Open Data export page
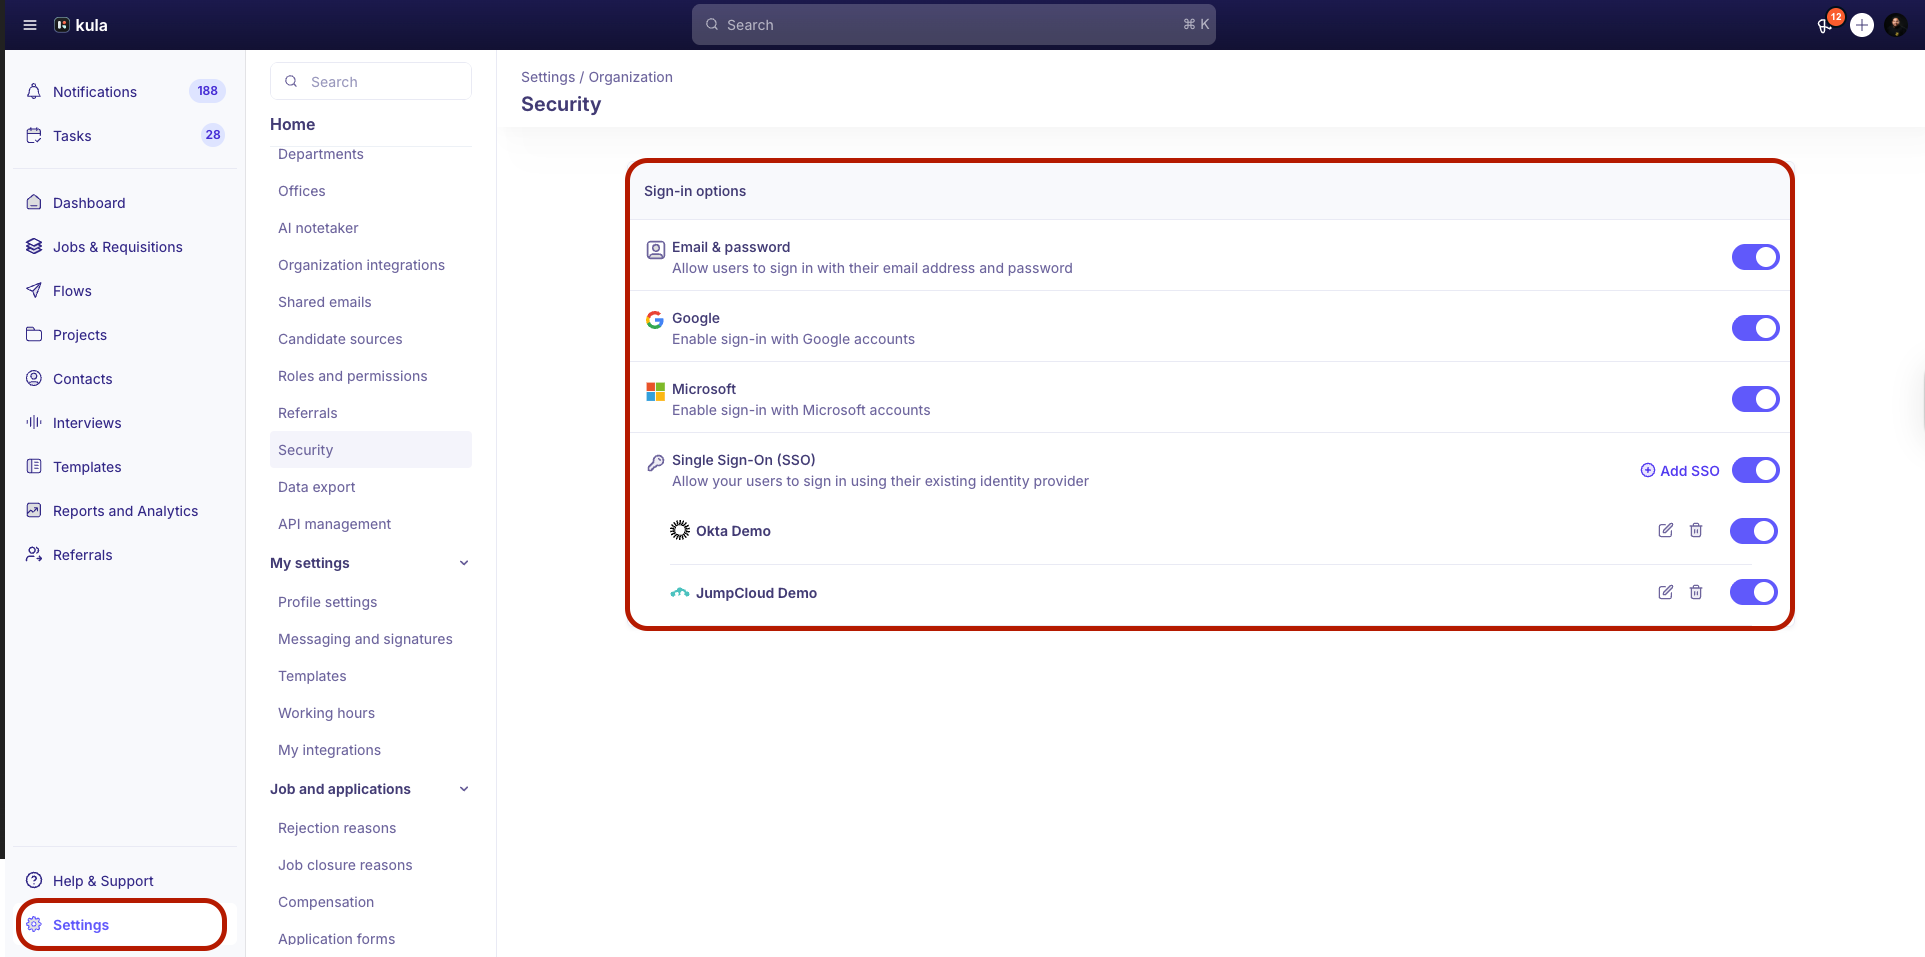Viewport: 1925px width, 957px height. [x=317, y=487]
